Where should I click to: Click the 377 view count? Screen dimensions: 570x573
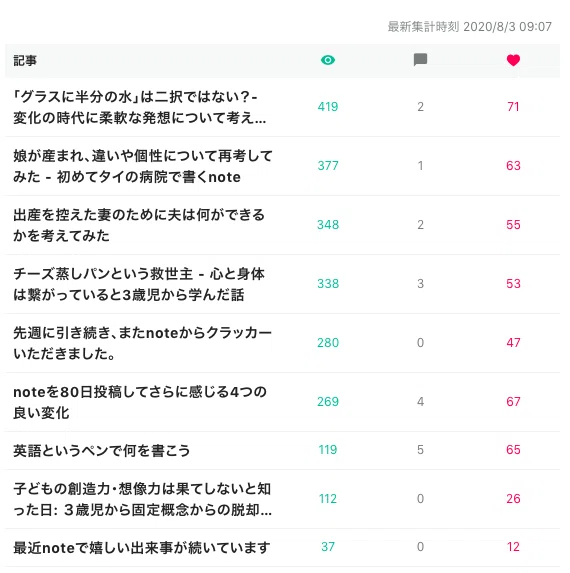(x=328, y=166)
